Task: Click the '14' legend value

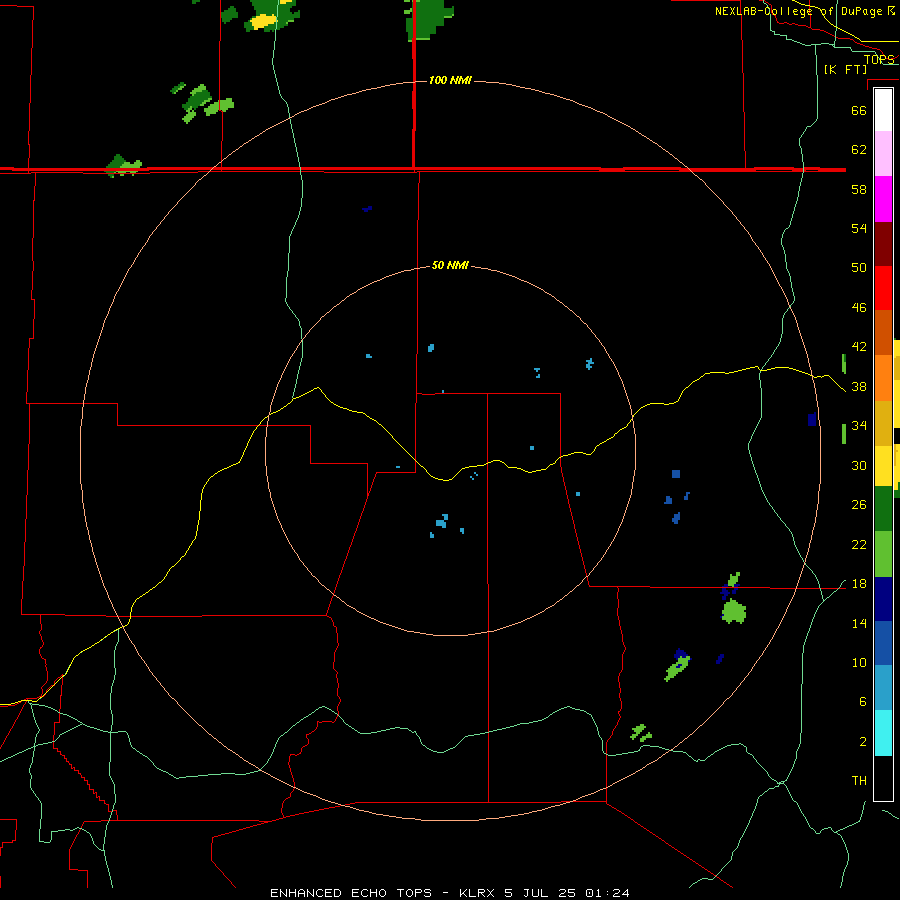Action: (x=859, y=623)
